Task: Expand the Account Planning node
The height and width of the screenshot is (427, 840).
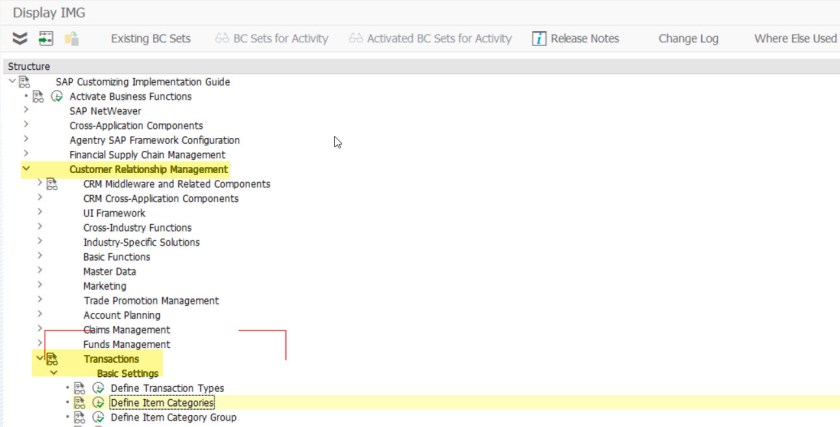Action: click(x=40, y=314)
